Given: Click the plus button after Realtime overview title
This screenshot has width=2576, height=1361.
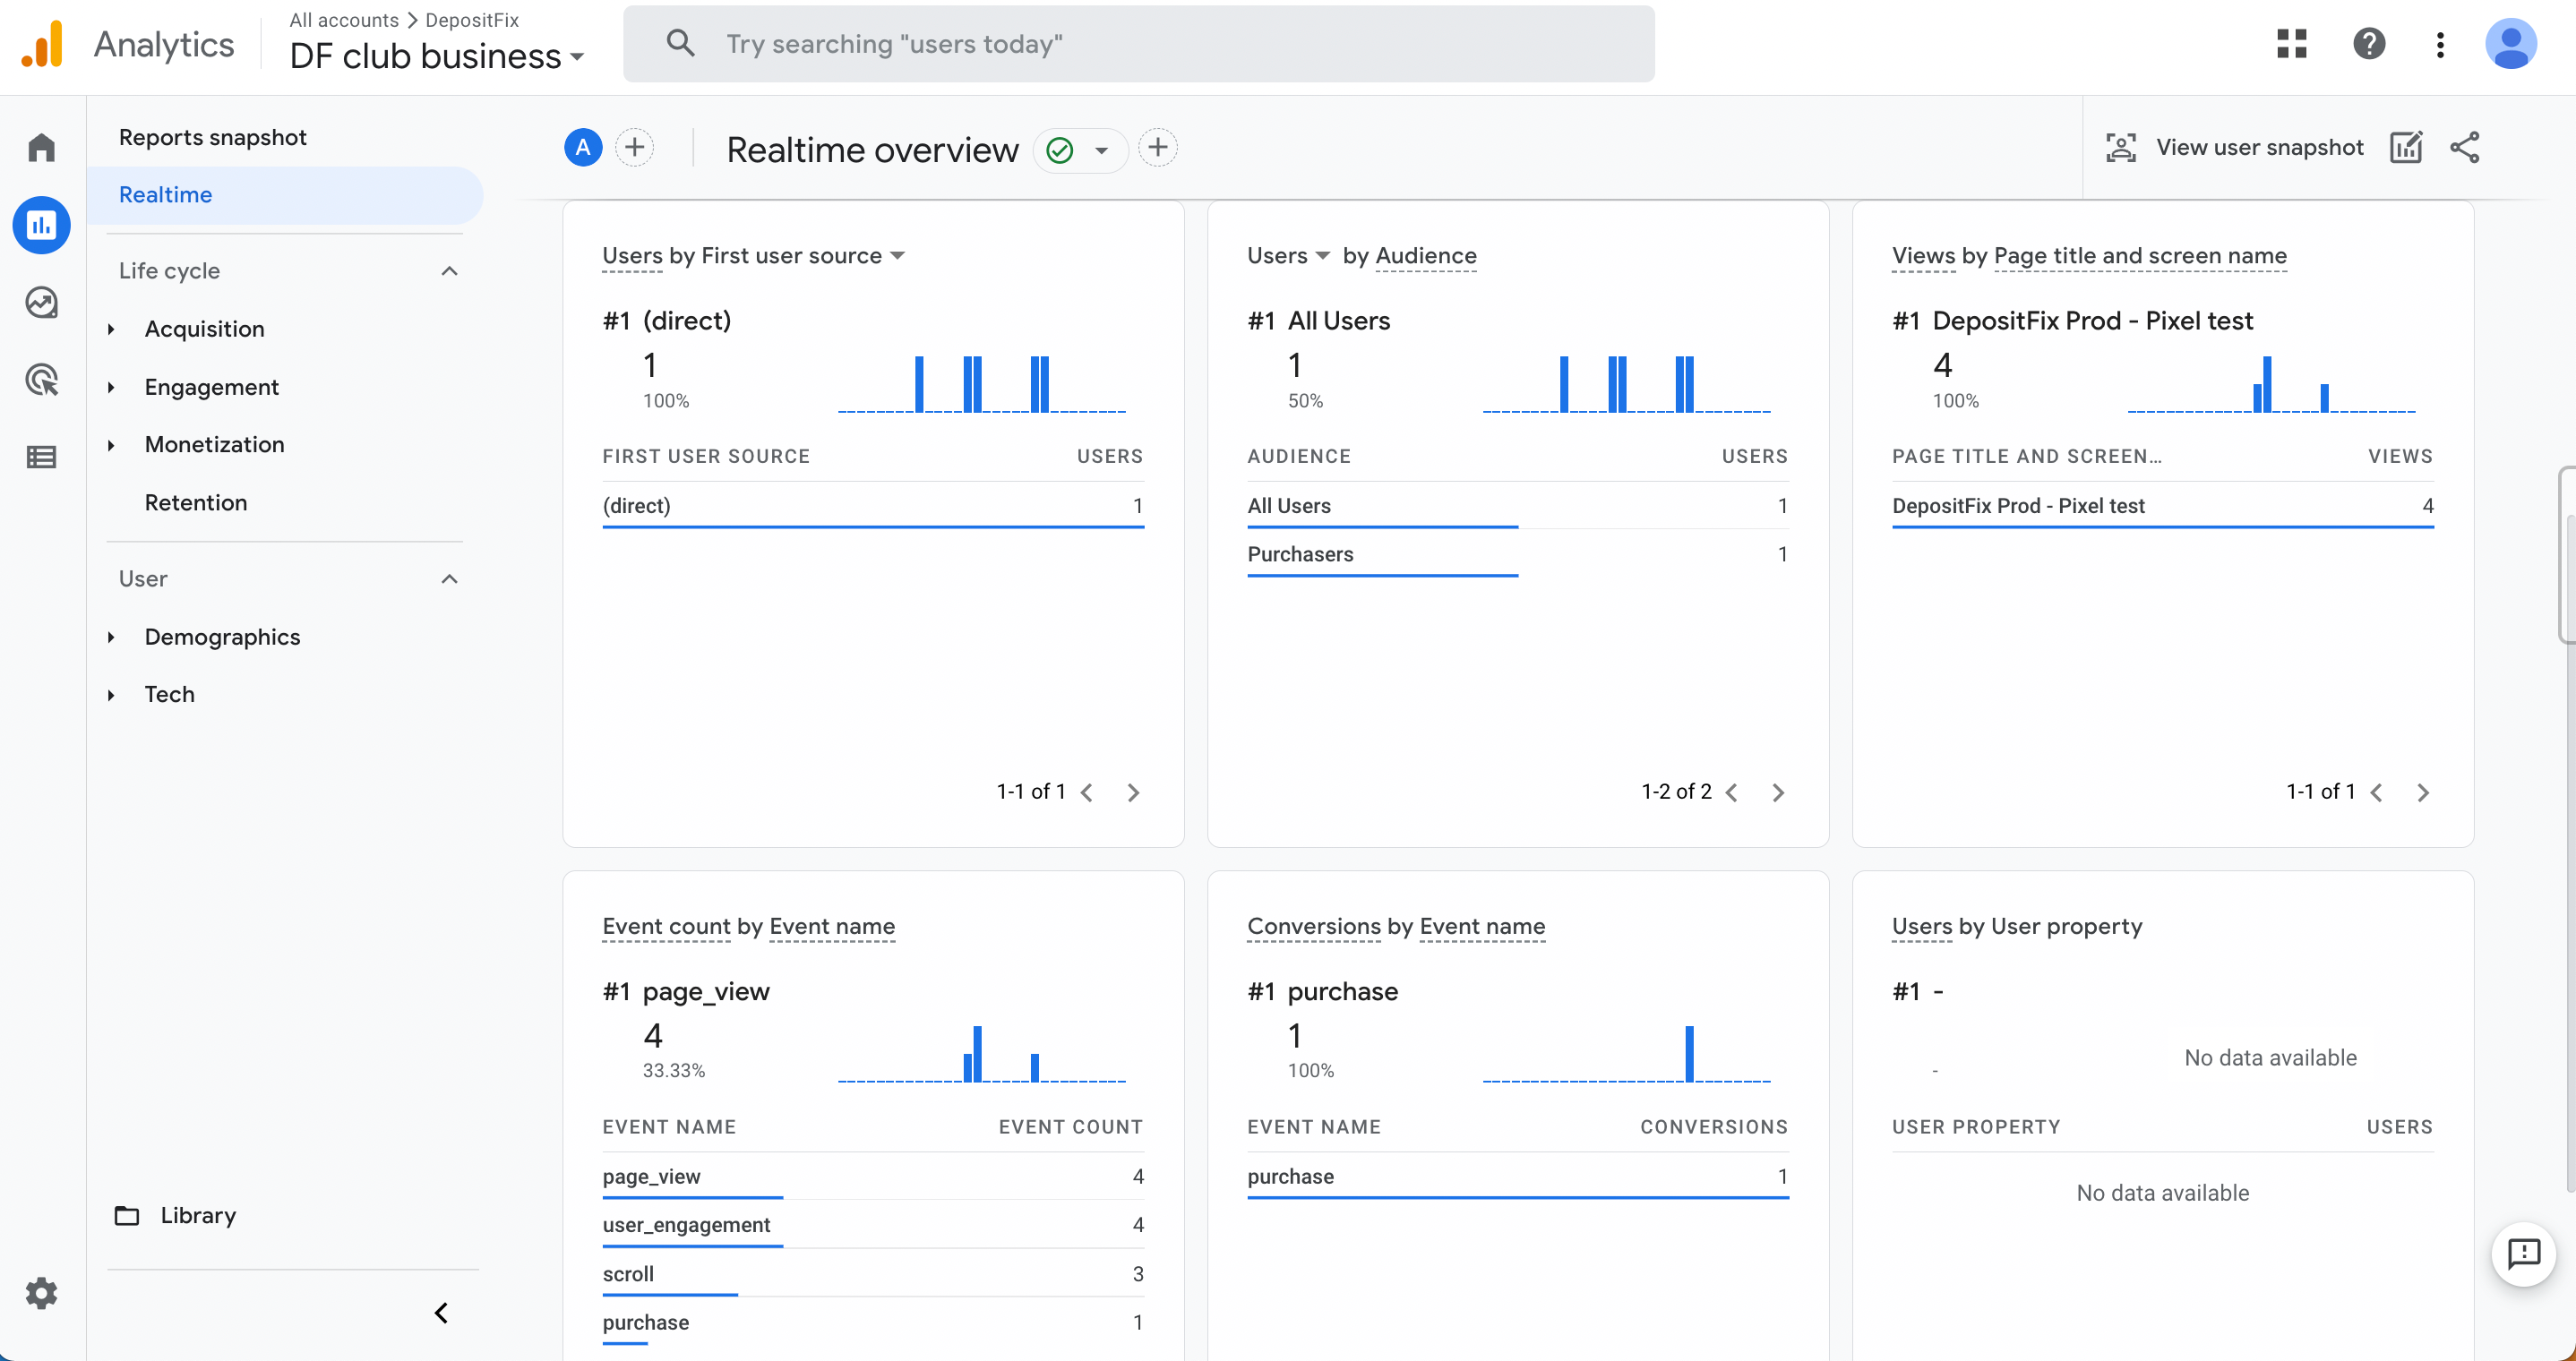Looking at the screenshot, I should pyautogui.click(x=1157, y=148).
